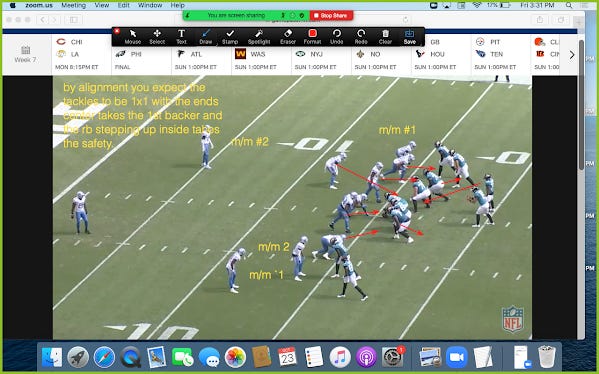Launch Music from the Dock

pyautogui.click(x=340, y=357)
